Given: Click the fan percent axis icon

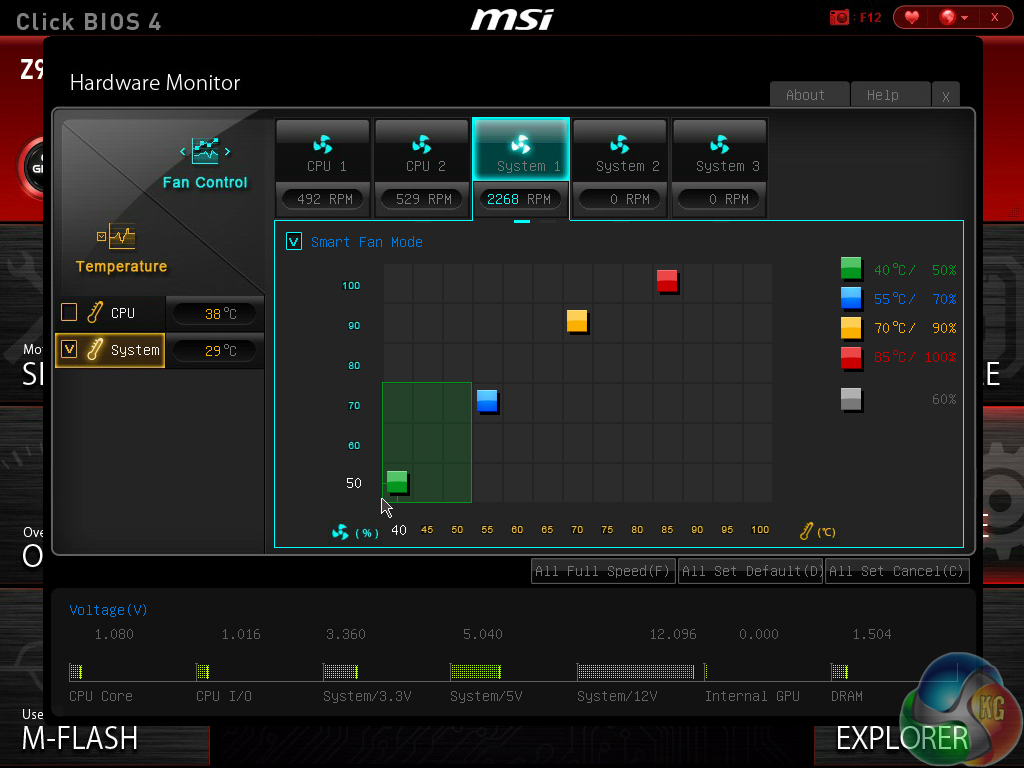Looking at the screenshot, I should (340, 532).
